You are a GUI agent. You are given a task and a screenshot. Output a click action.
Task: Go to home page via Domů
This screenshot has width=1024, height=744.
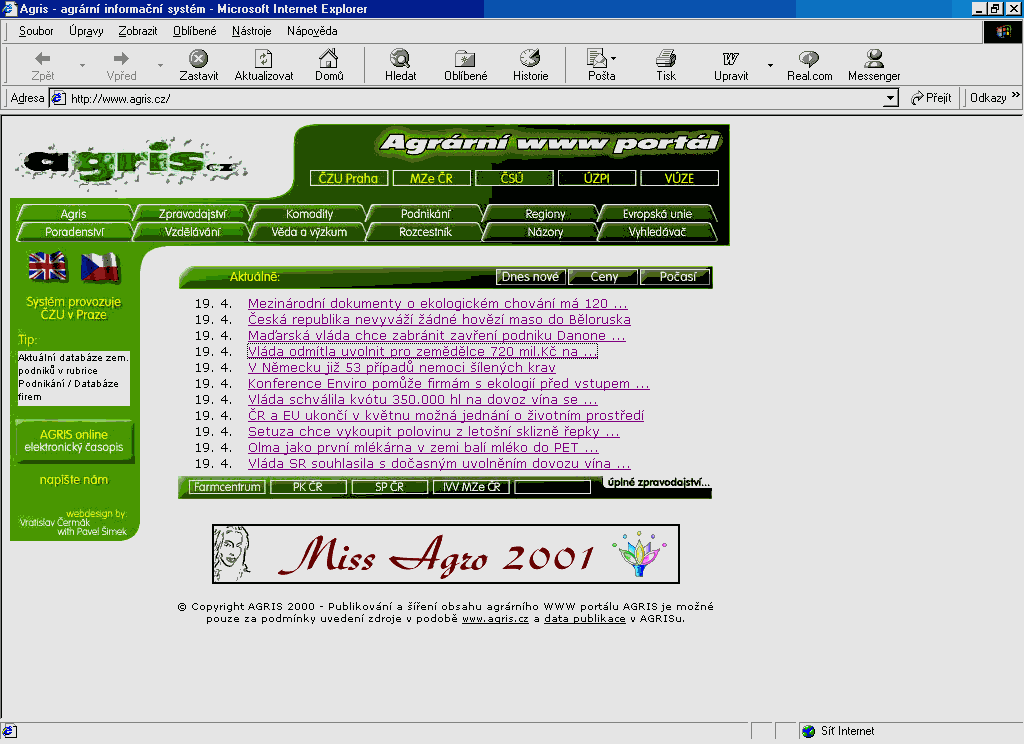329,65
